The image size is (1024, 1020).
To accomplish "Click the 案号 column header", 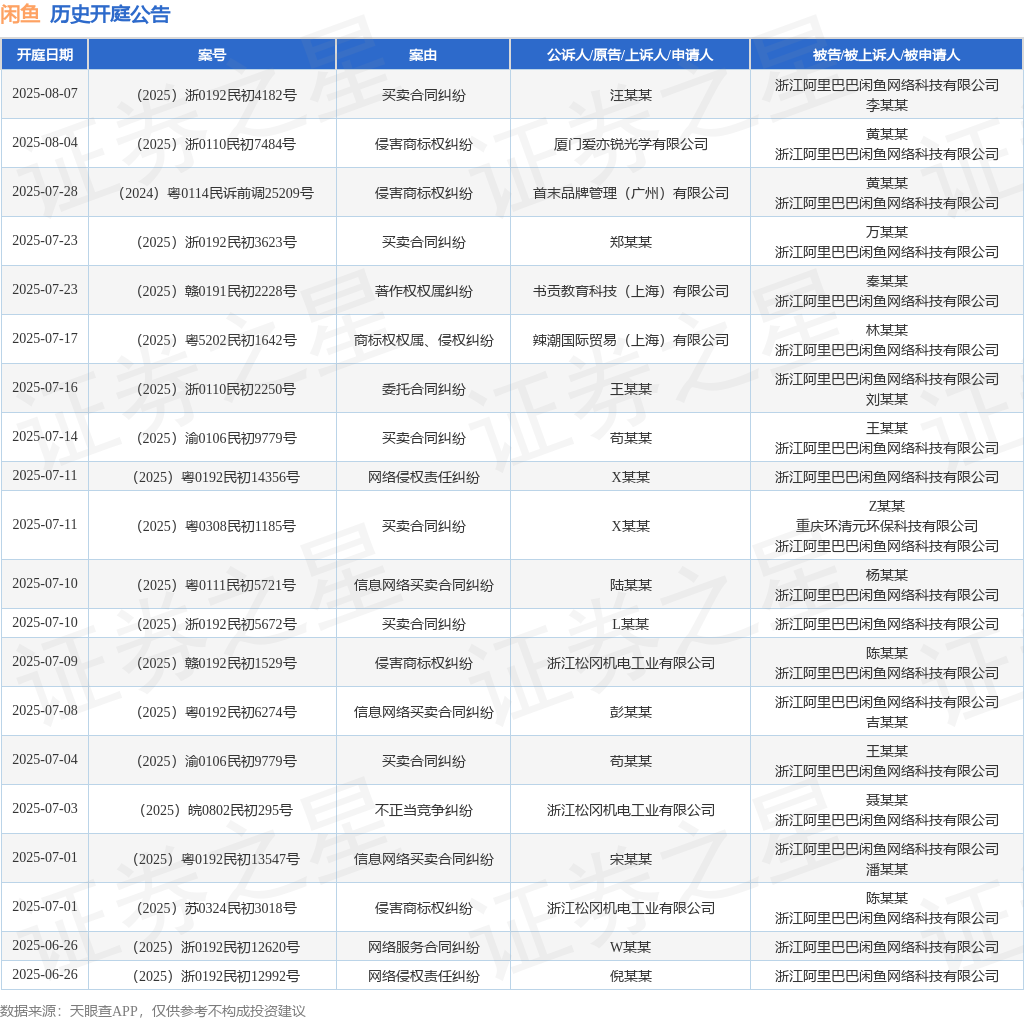I will coord(212,55).
